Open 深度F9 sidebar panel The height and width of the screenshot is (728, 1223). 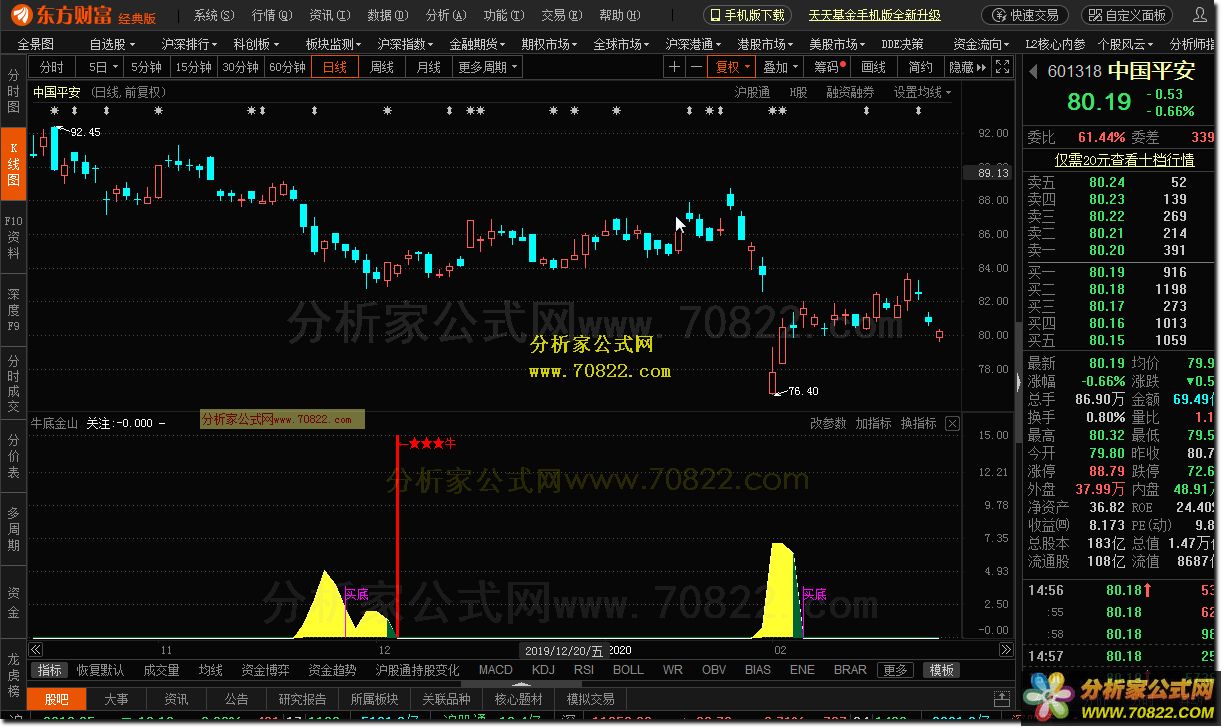pyautogui.click(x=13, y=308)
